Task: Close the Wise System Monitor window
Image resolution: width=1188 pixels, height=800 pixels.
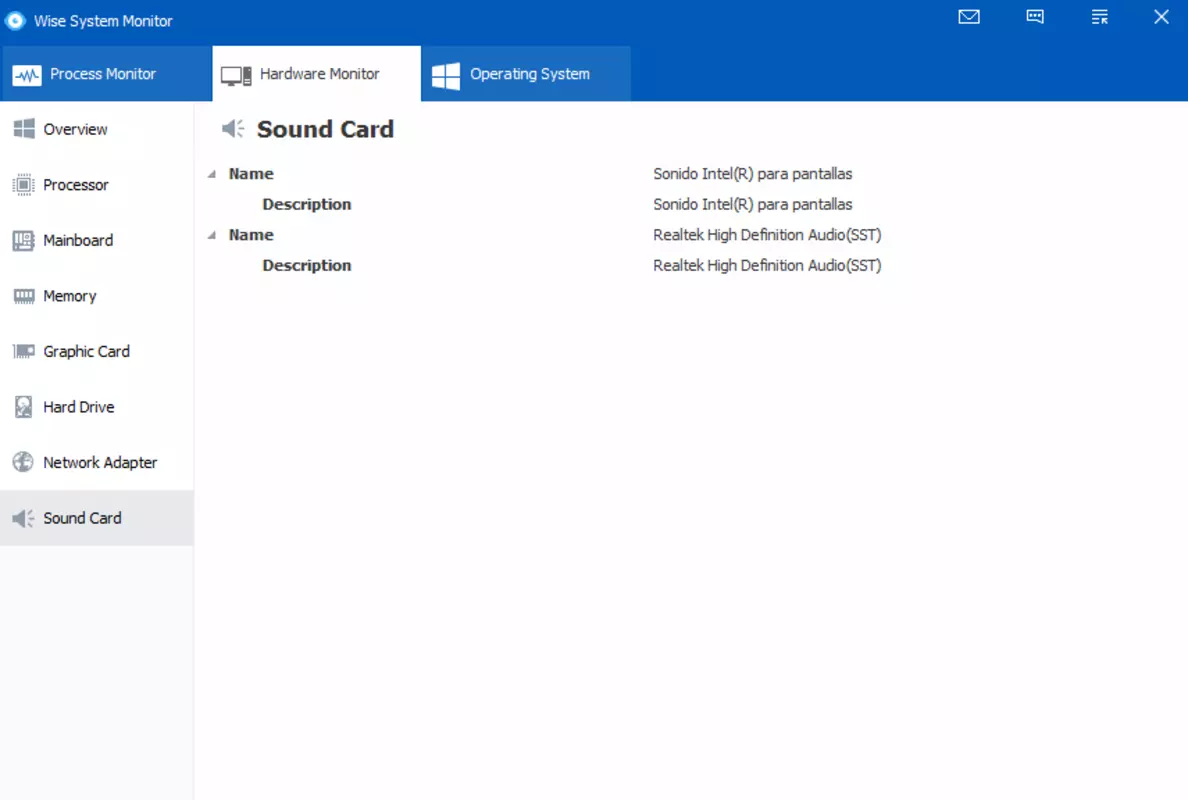Action: click(1161, 17)
